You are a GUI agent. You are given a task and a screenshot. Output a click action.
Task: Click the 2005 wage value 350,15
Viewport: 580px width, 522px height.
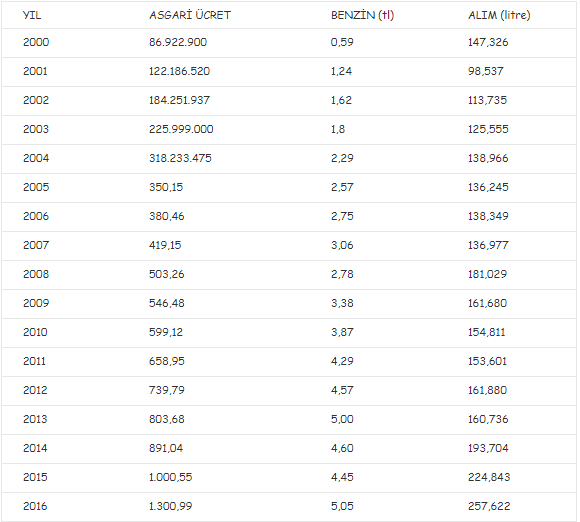[166, 187]
